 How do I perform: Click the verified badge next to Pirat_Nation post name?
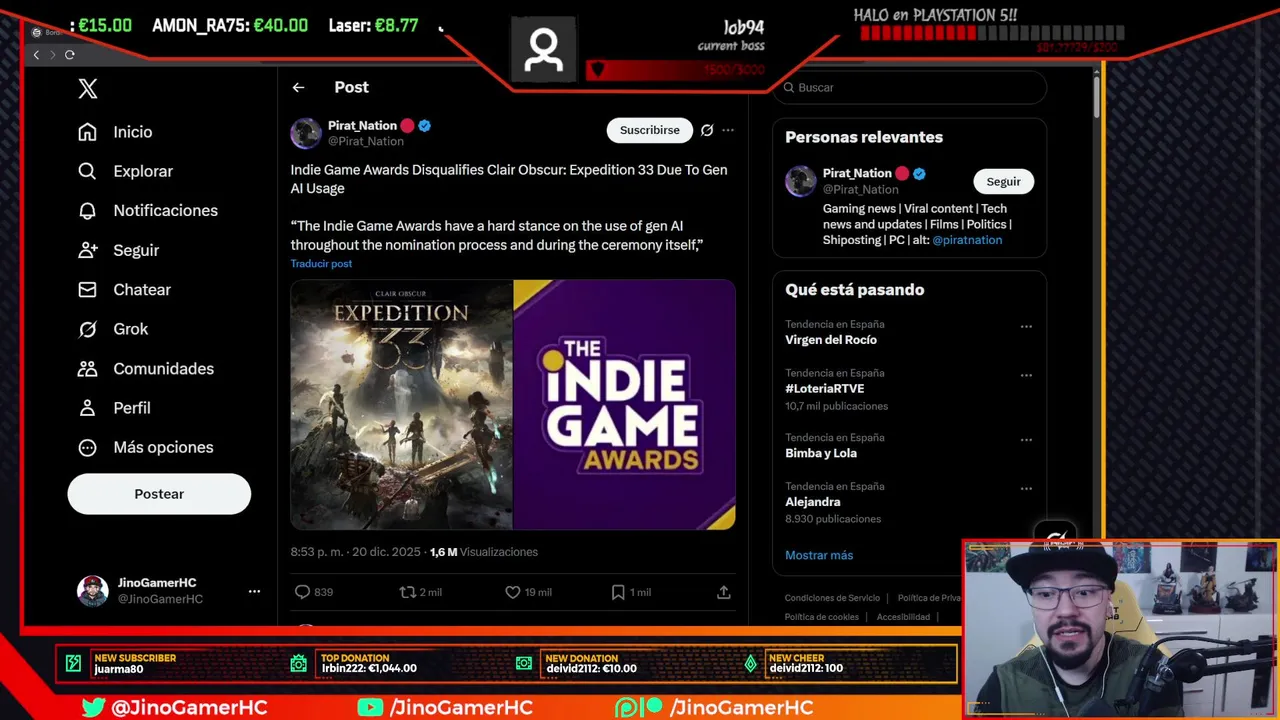[x=424, y=126]
